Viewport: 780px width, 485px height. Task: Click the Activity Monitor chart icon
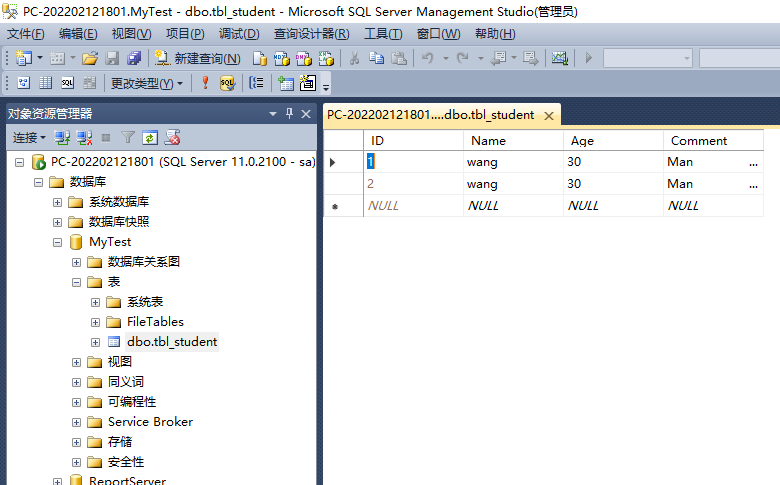pyautogui.click(x=560, y=59)
